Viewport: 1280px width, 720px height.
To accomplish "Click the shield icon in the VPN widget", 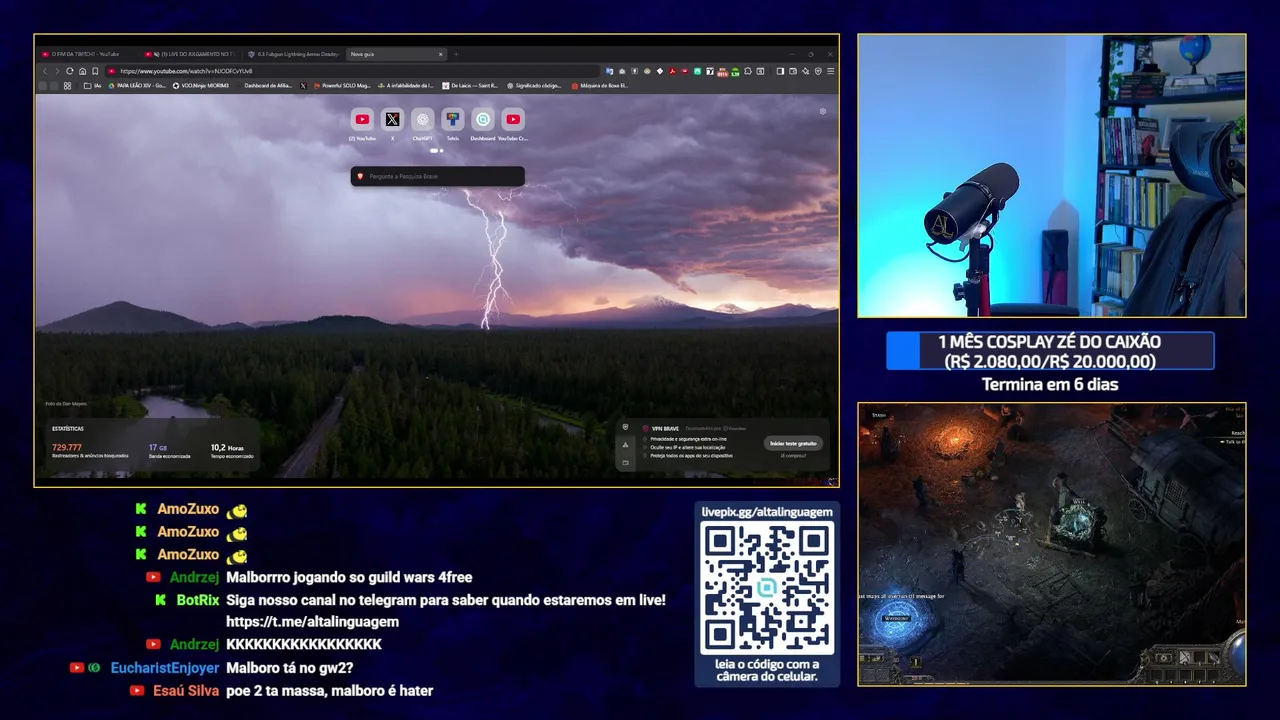I will (x=626, y=427).
